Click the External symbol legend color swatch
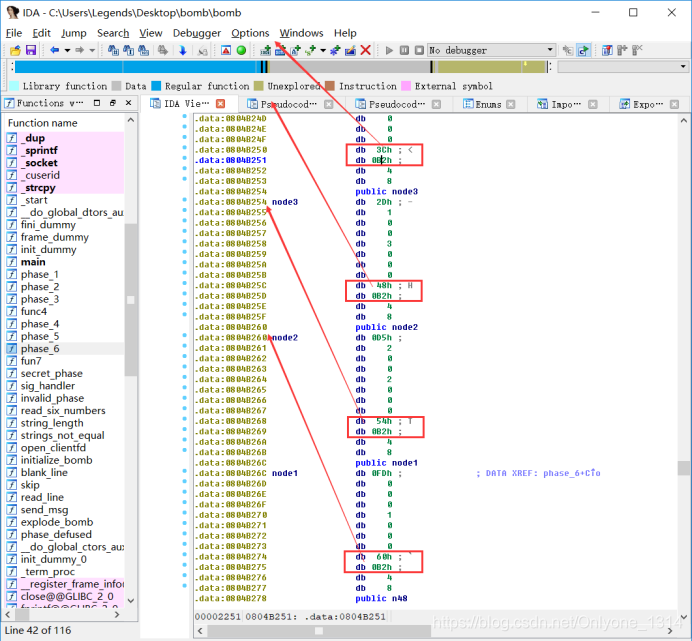Screen dimensions: 692x641 [x=406, y=86]
